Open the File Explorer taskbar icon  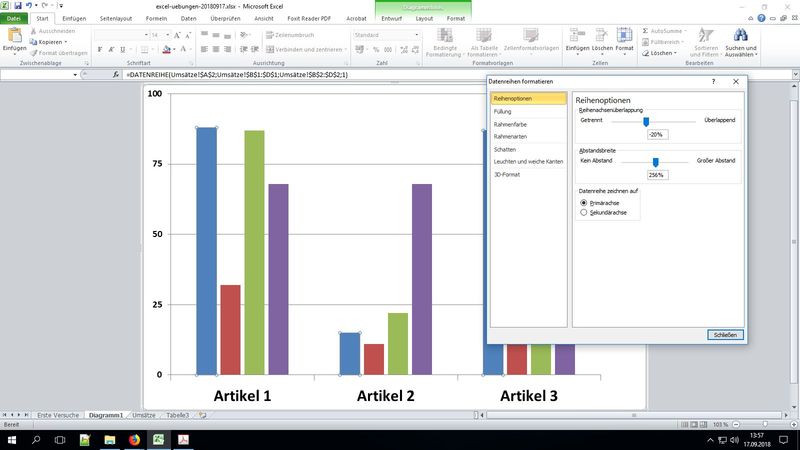pyautogui.click(x=110, y=440)
